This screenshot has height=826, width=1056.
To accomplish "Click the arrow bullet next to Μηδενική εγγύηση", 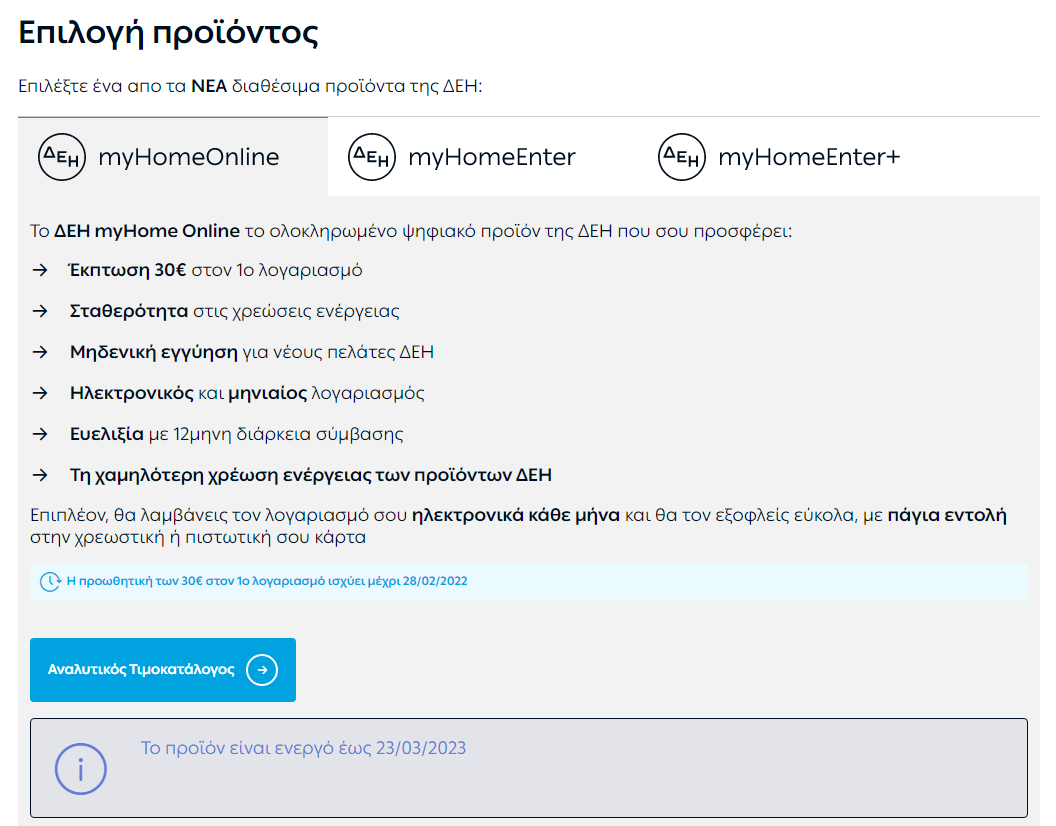I will pos(40,352).
